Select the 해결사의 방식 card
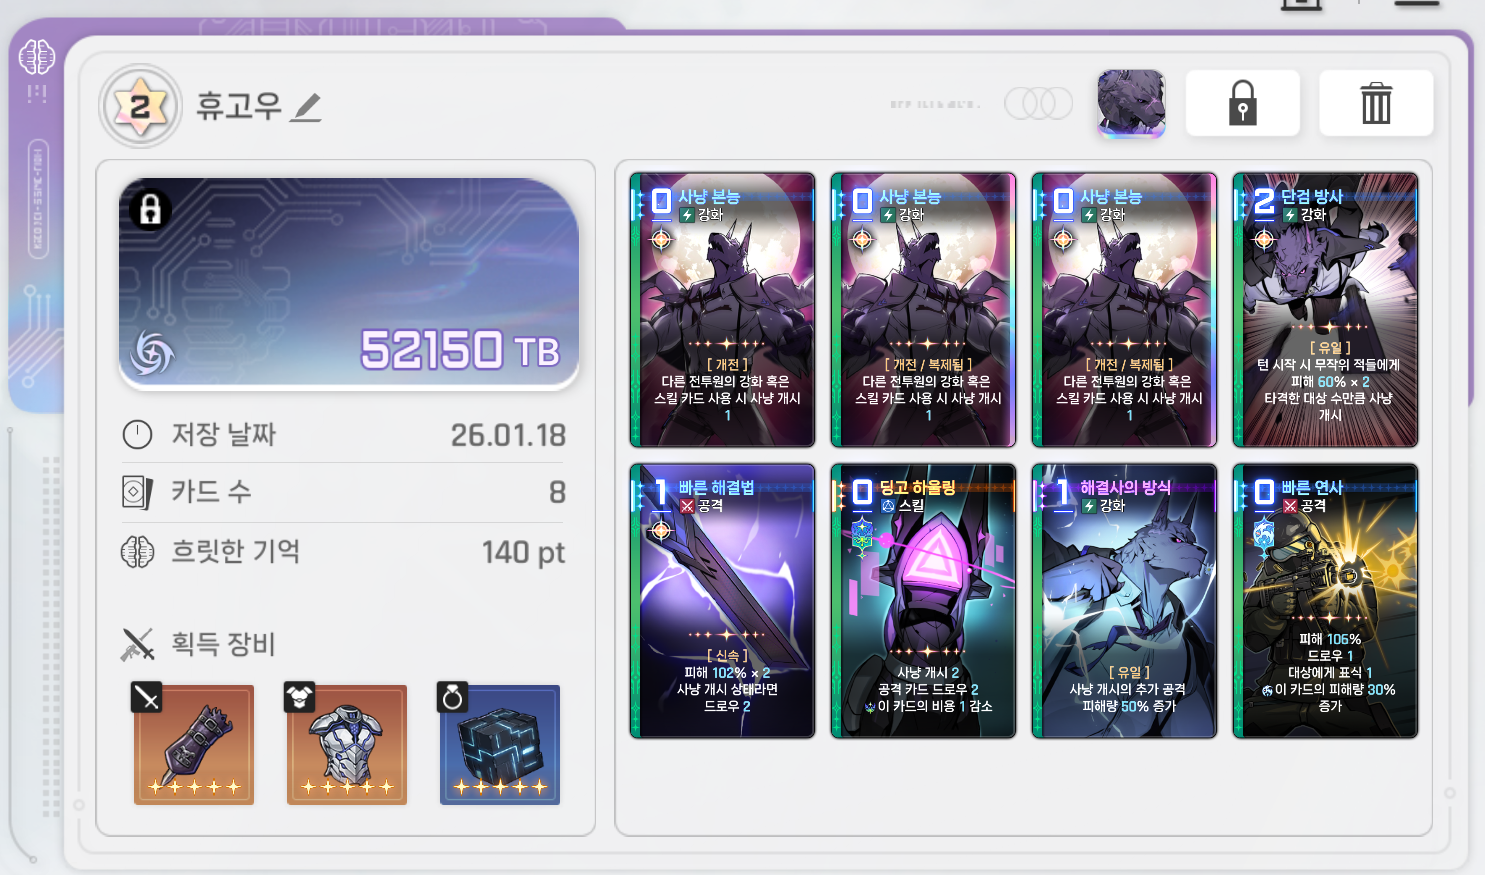1485x875 pixels. [x=1124, y=601]
